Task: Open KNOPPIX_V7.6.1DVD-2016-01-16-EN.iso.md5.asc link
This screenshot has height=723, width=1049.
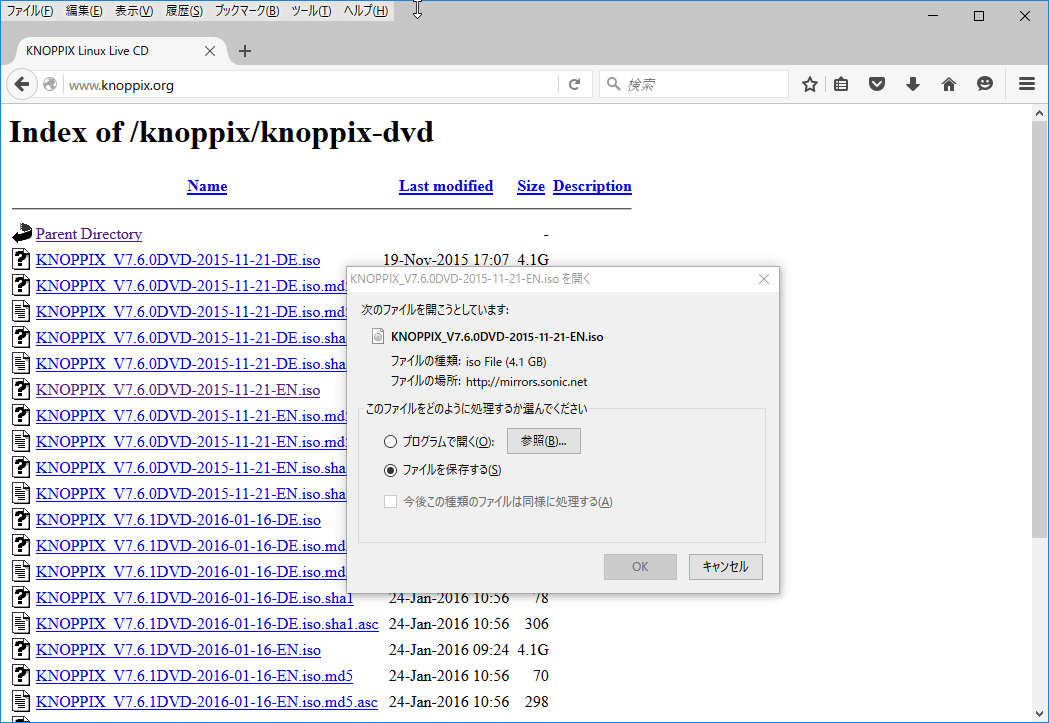Action: tap(207, 702)
